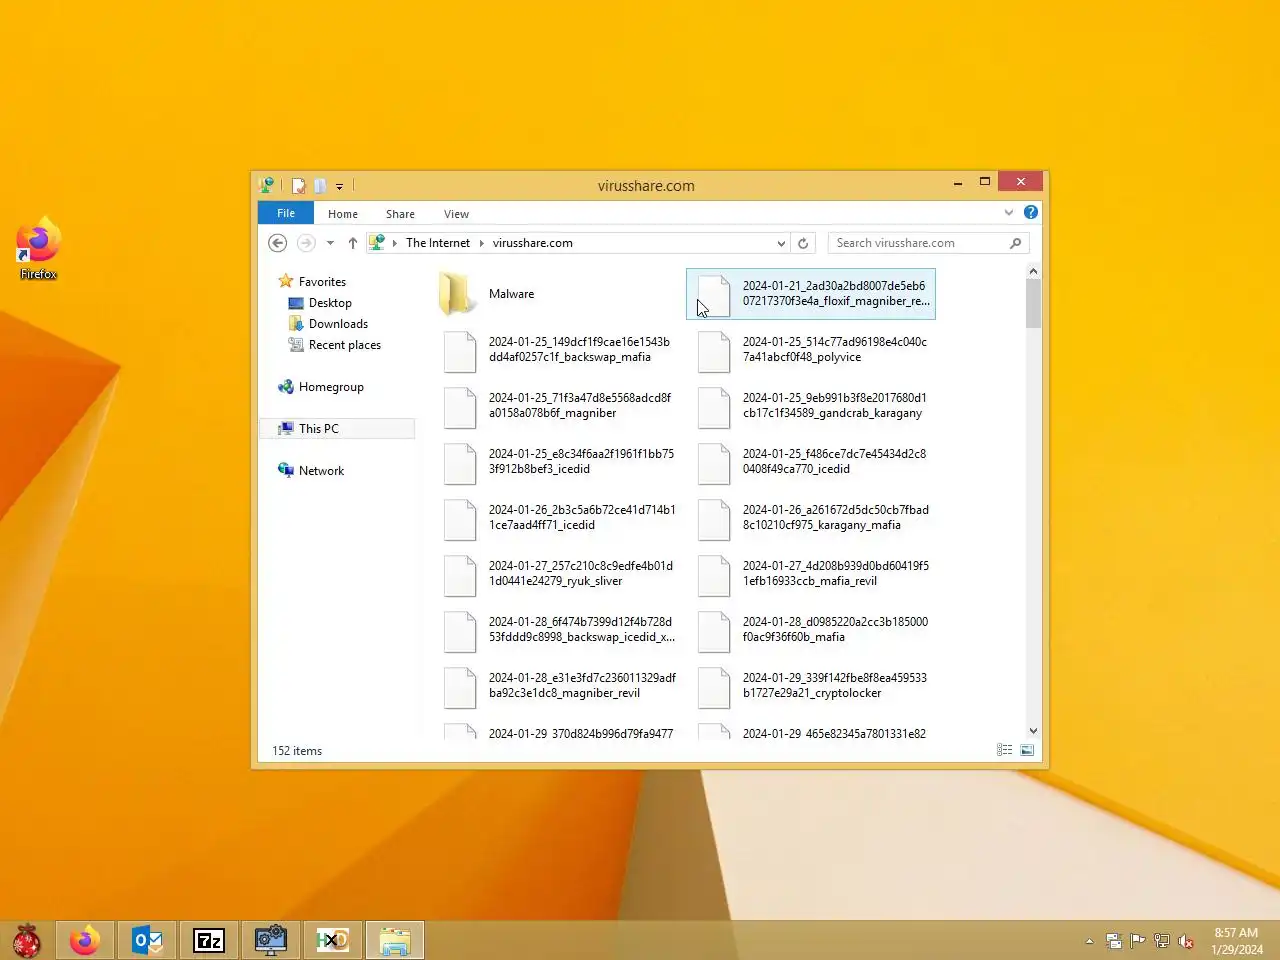1280x960 pixels.
Task: Open Start via the ornament button
Action: pyautogui.click(x=27, y=941)
